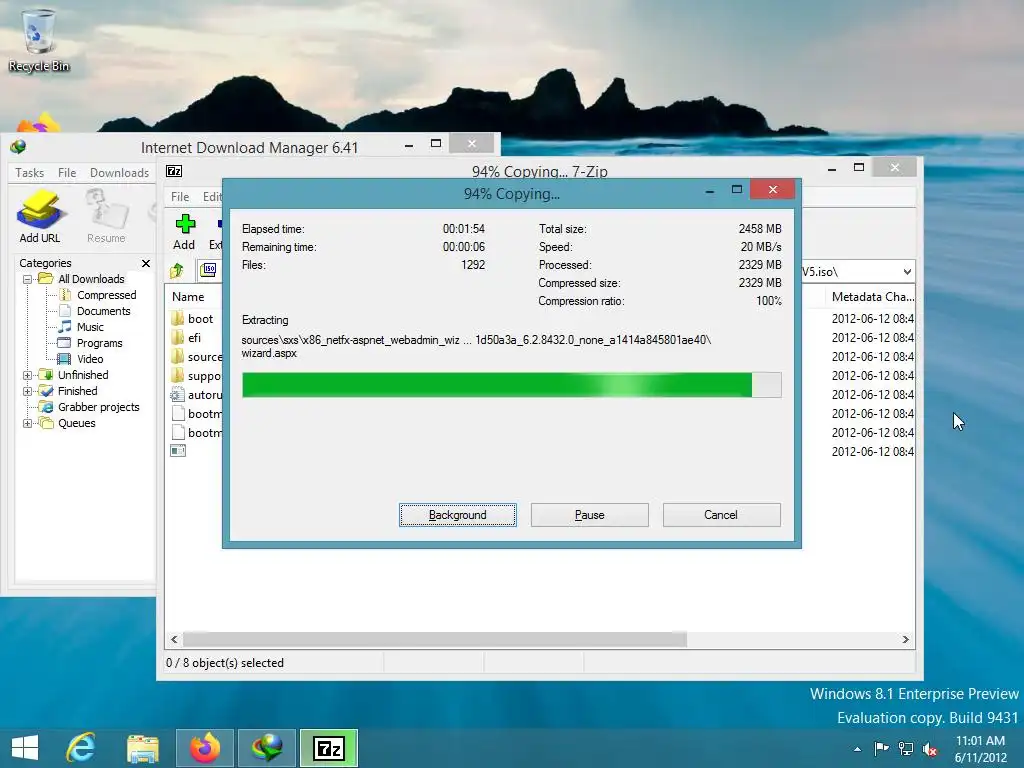
Task: Click the ISO file icon beside address bar
Action: [208, 270]
